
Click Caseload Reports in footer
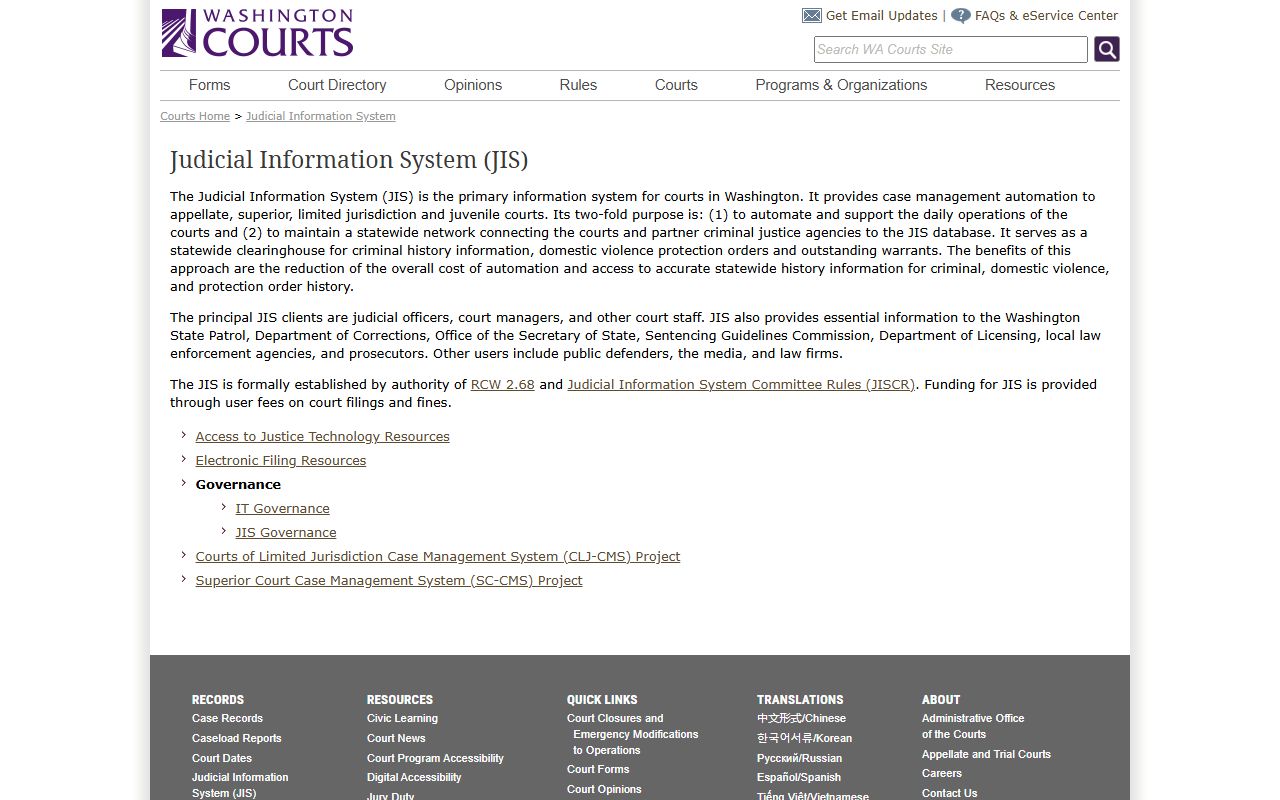(x=237, y=738)
